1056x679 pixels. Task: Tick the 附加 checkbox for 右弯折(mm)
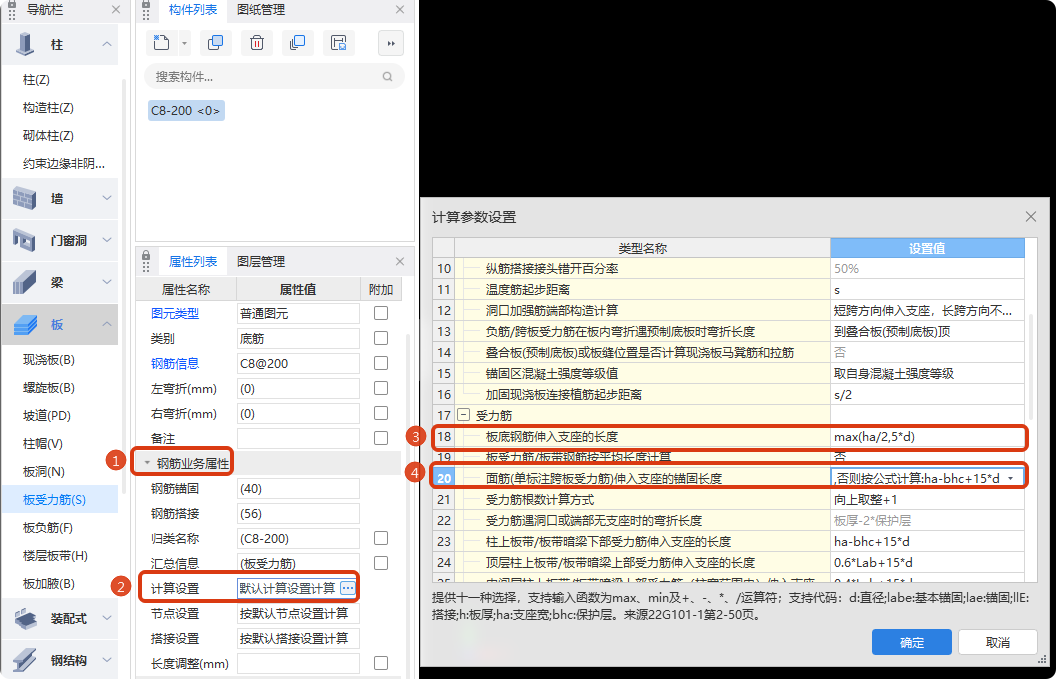click(381, 413)
